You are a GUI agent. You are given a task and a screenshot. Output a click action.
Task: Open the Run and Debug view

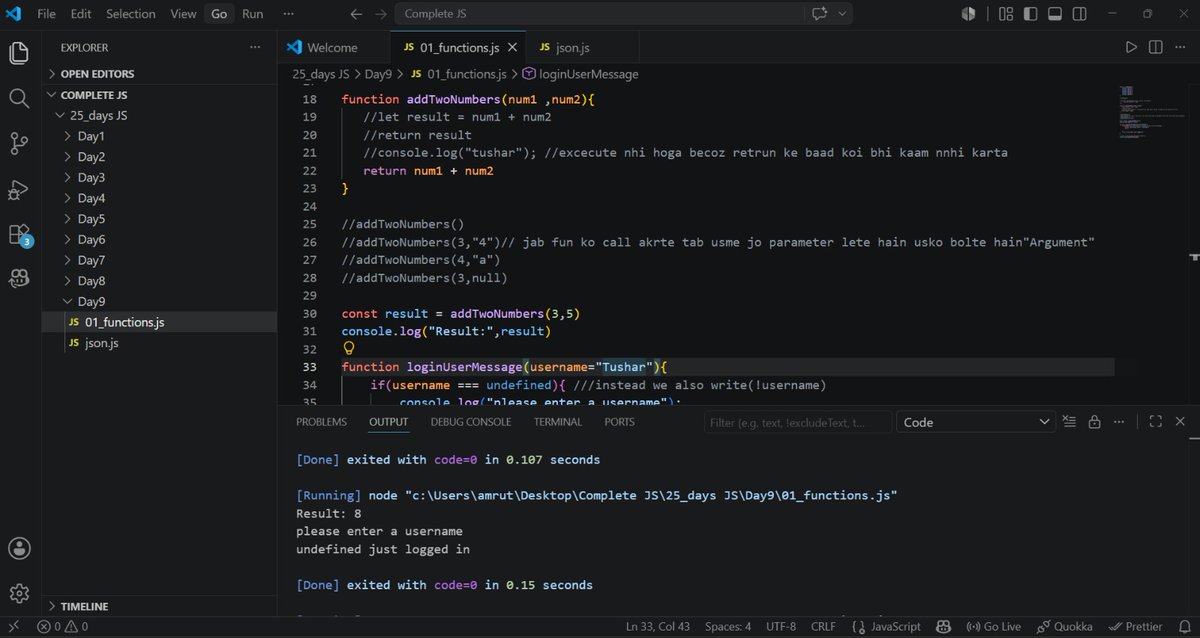tap(19, 189)
